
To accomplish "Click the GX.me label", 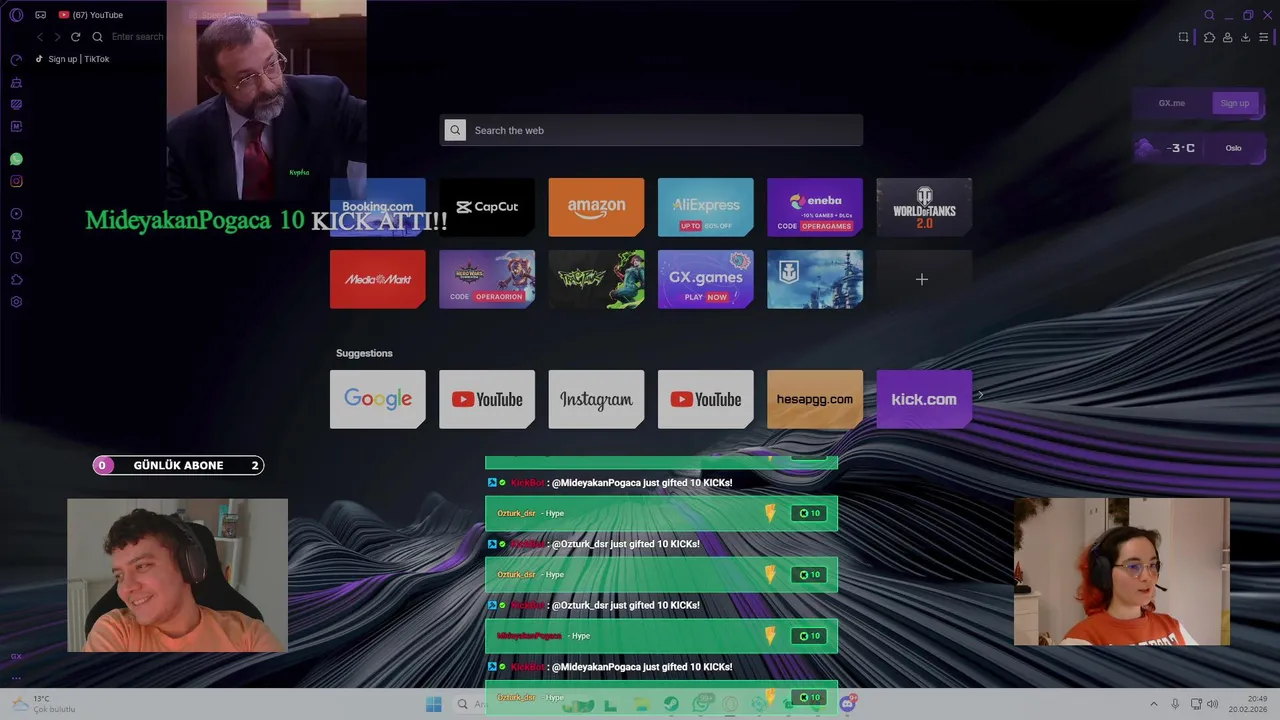I will pyautogui.click(x=1171, y=103).
